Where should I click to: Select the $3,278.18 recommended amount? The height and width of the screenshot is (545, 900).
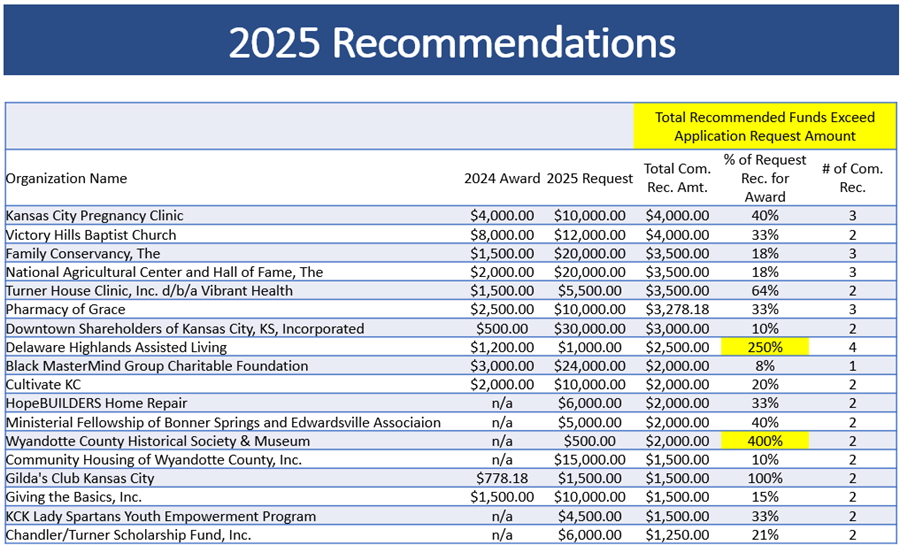[677, 309]
